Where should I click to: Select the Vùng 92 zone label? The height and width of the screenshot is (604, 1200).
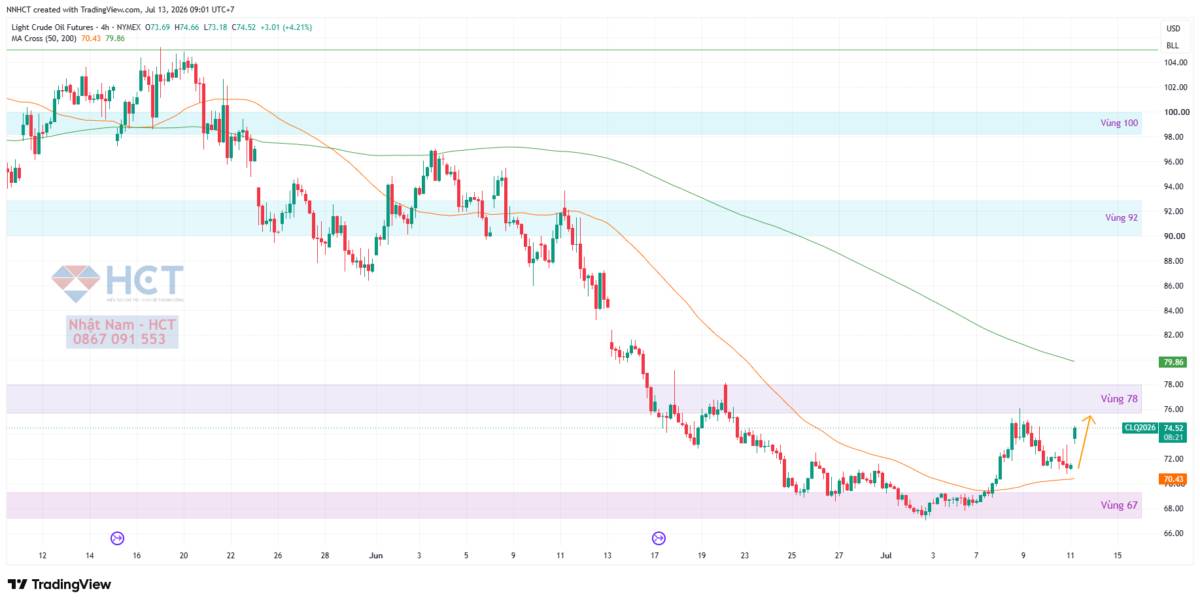(x=1122, y=216)
